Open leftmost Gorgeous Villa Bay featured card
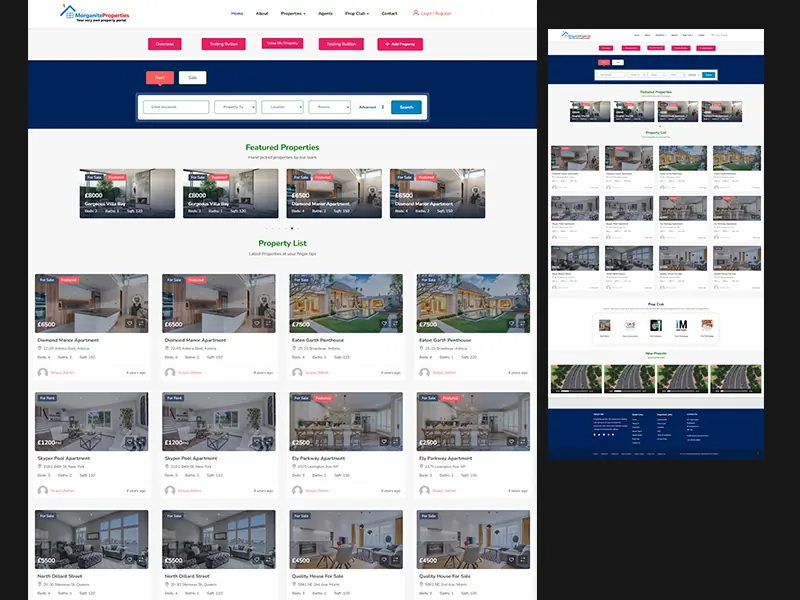 click(x=127, y=193)
